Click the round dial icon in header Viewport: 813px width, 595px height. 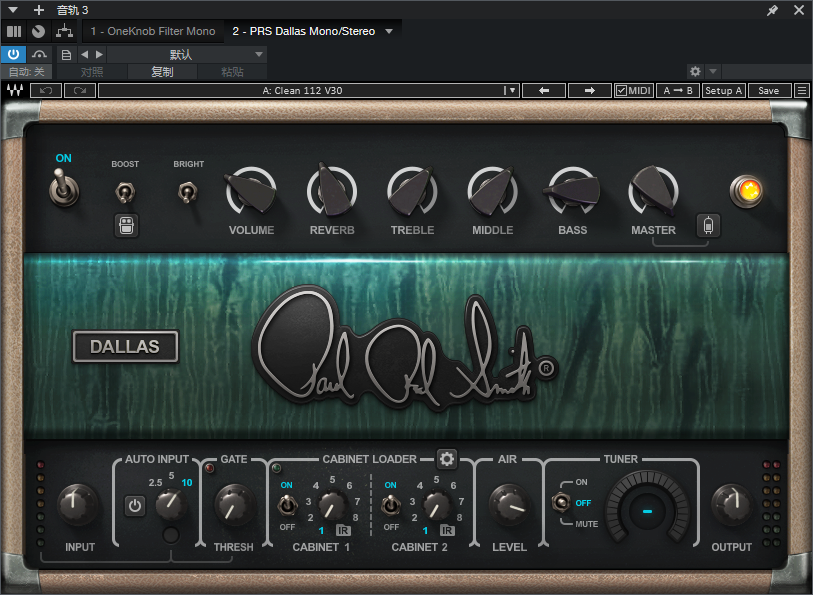pos(38,31)
